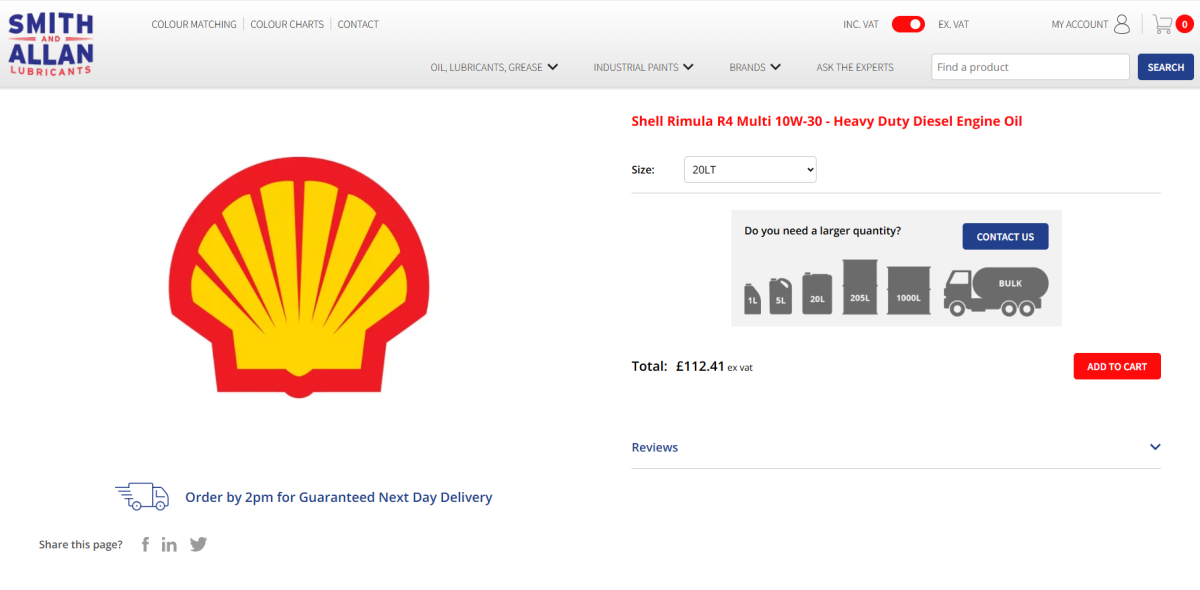The image size is (1200, 590).
Task: Go to Ask the Experts
Action: click(x=855, y=67)
